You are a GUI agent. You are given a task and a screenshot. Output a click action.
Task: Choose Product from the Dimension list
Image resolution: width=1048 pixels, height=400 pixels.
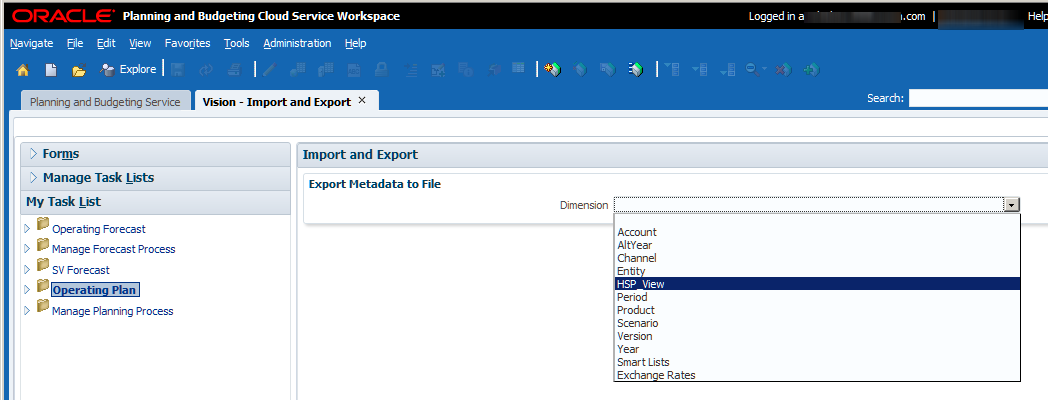[817, 310]
